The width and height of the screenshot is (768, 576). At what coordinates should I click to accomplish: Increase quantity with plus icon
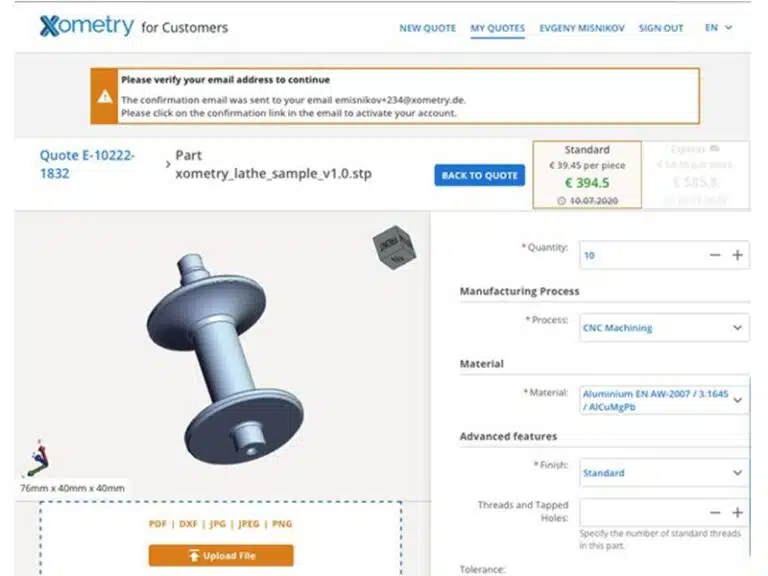click(737, 255)
